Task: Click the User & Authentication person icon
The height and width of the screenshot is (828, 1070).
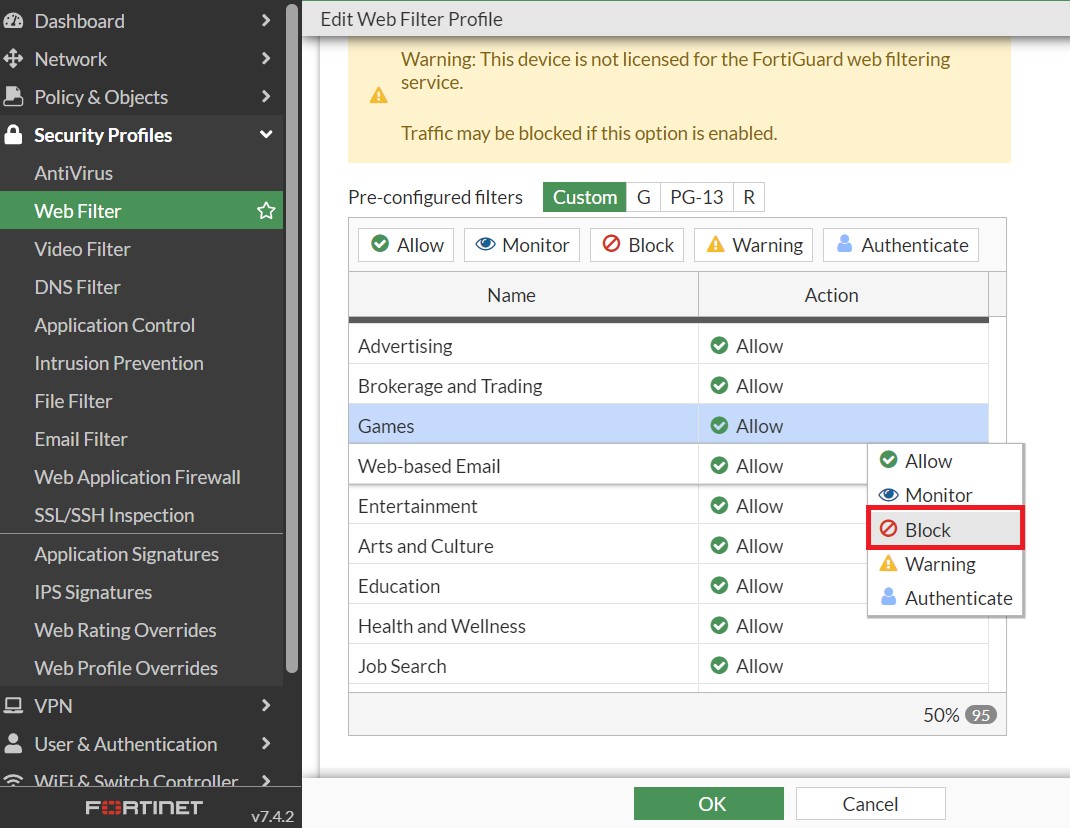Action: pos(13,743)
